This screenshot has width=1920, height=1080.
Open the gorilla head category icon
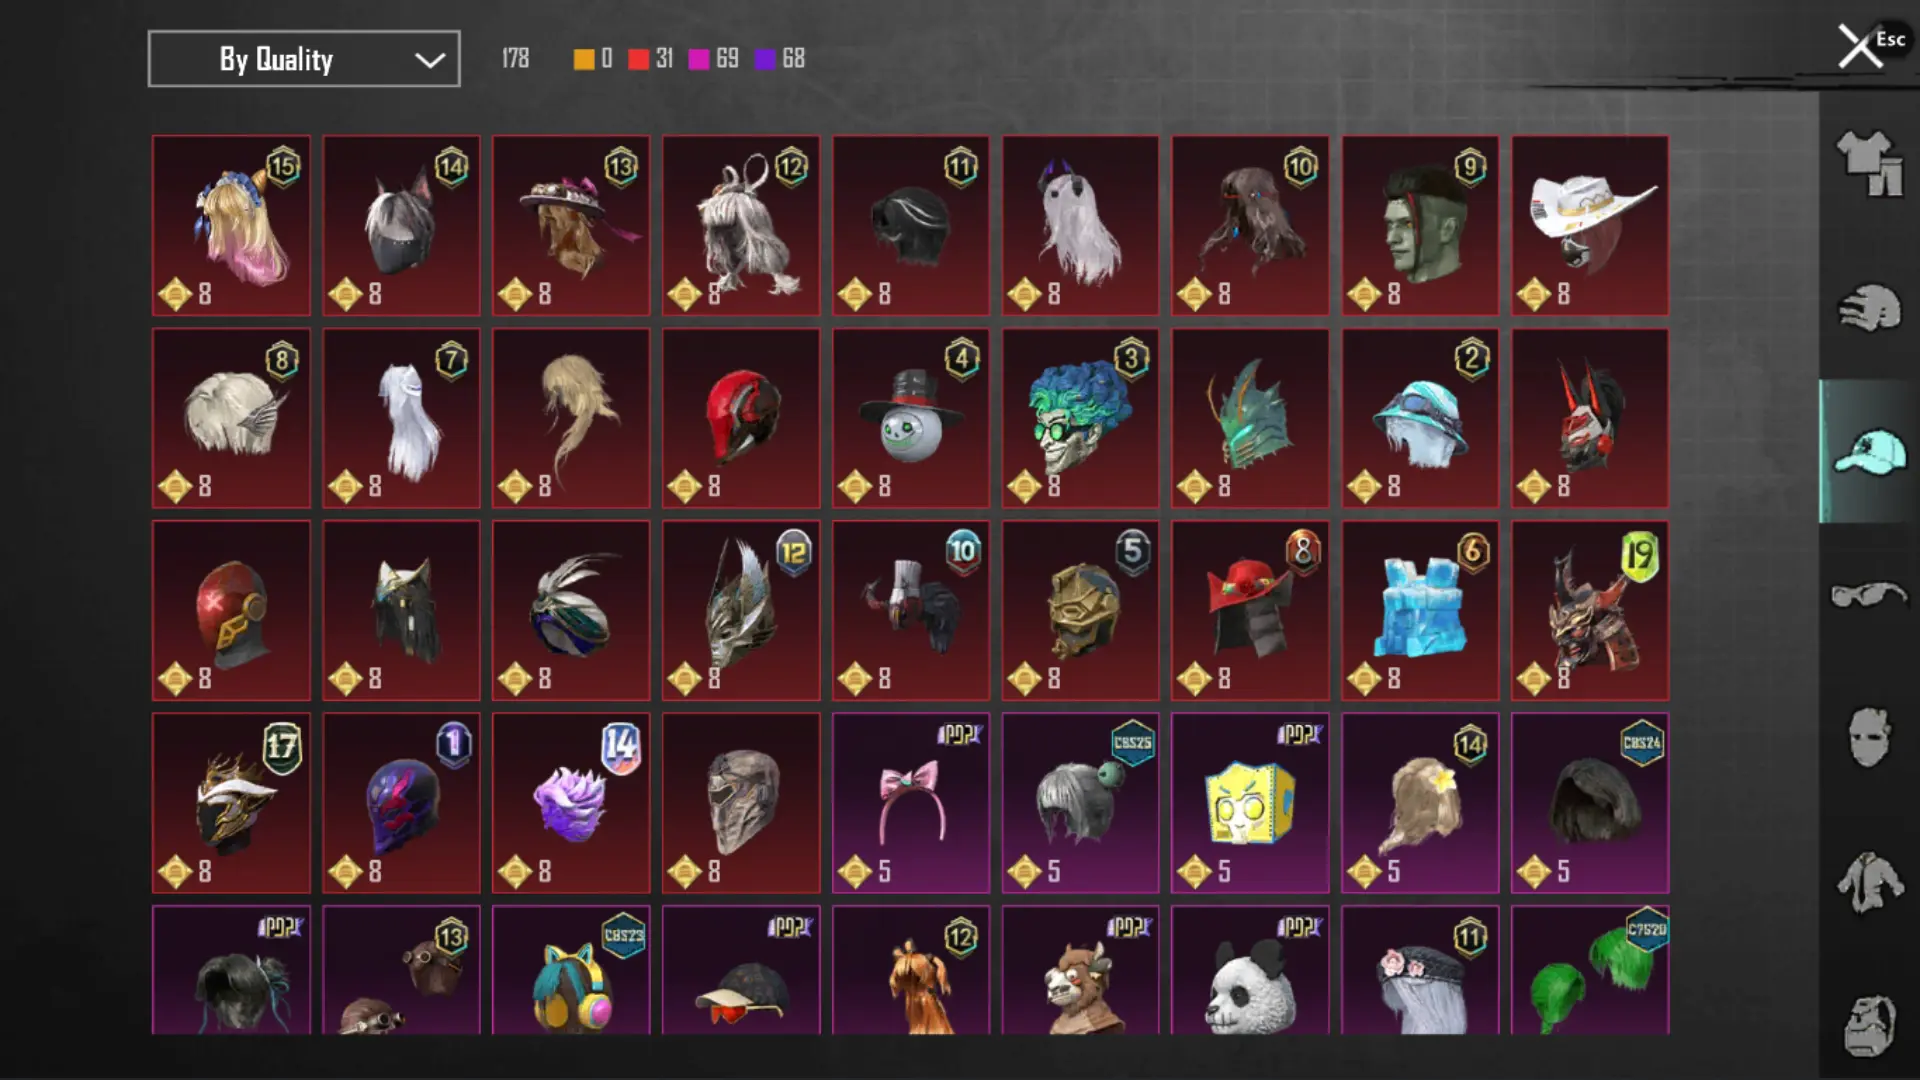(x=1869, y=1025)
